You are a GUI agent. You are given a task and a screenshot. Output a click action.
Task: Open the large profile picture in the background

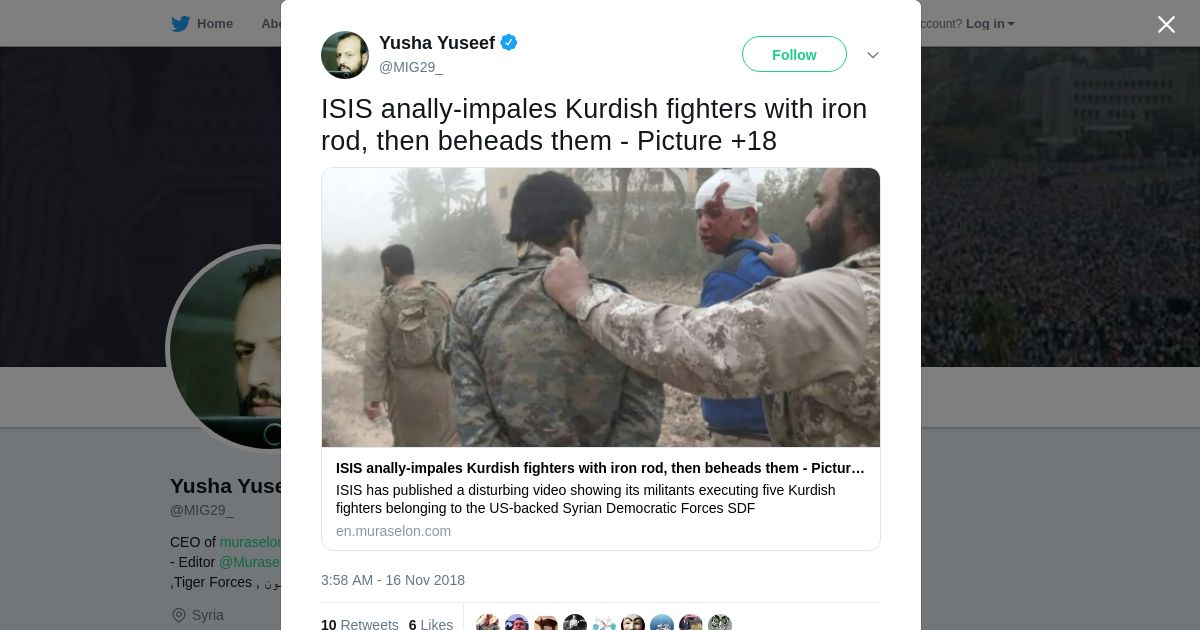click(x=225, y=348)
